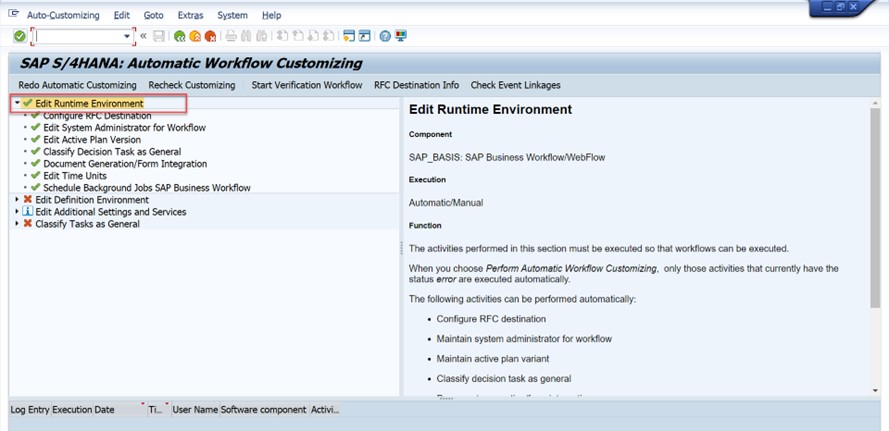Image resolution: width=889 pixels, height=431 pixels.
Task: Click the documentation pane vertical scrollbar thumb
Action: [875, 208]
